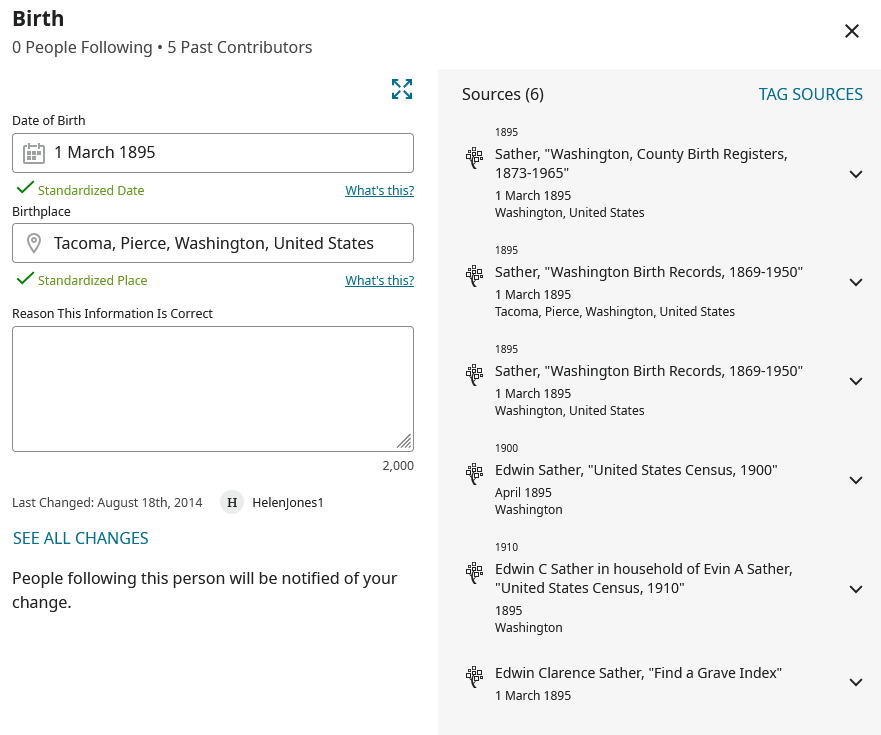Expand the County Birth Registers 1873-1965 source
Image resolution: width=881 pixels, height=735 pixels.
(x=855, y=174)
